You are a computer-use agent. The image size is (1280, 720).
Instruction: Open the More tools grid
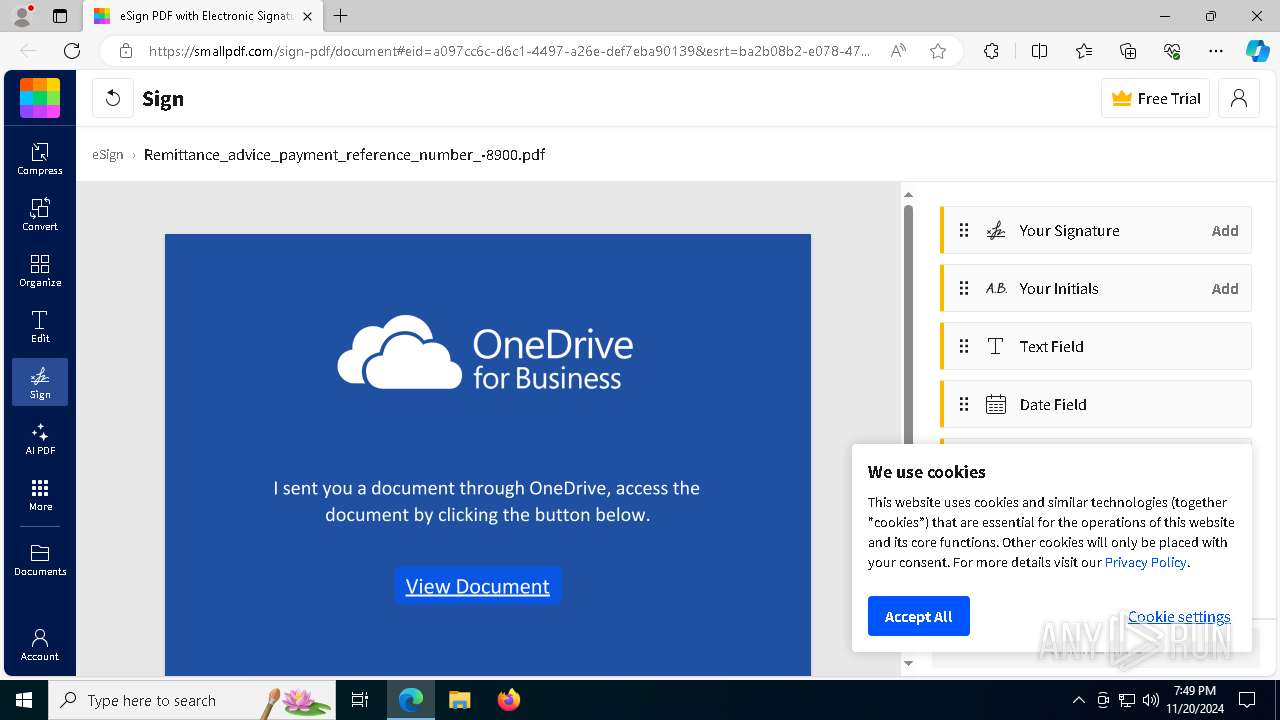(x=40, y=494)
